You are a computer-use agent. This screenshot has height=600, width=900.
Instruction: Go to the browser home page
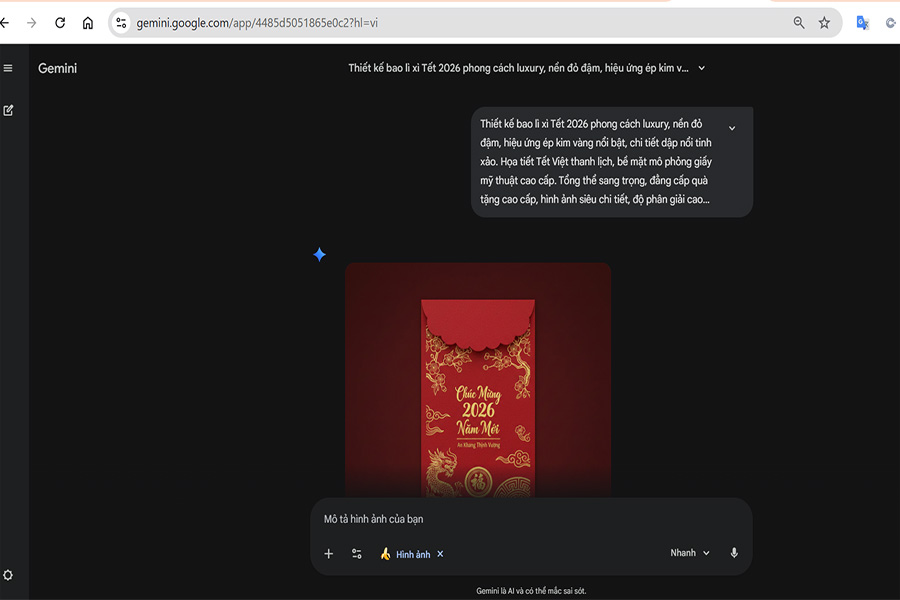[x=88, y=23]
